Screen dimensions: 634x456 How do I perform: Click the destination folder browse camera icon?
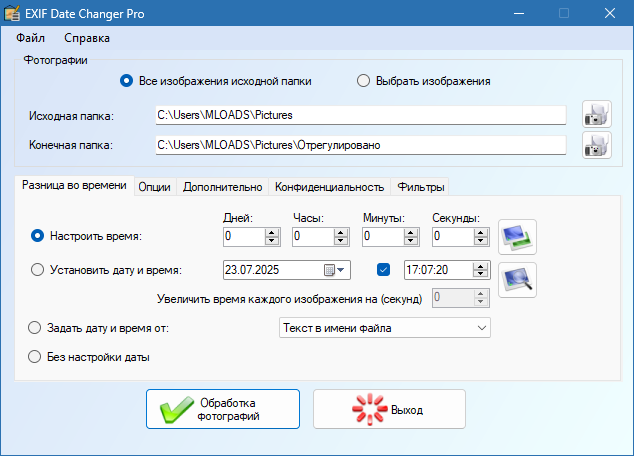[596, 145]
